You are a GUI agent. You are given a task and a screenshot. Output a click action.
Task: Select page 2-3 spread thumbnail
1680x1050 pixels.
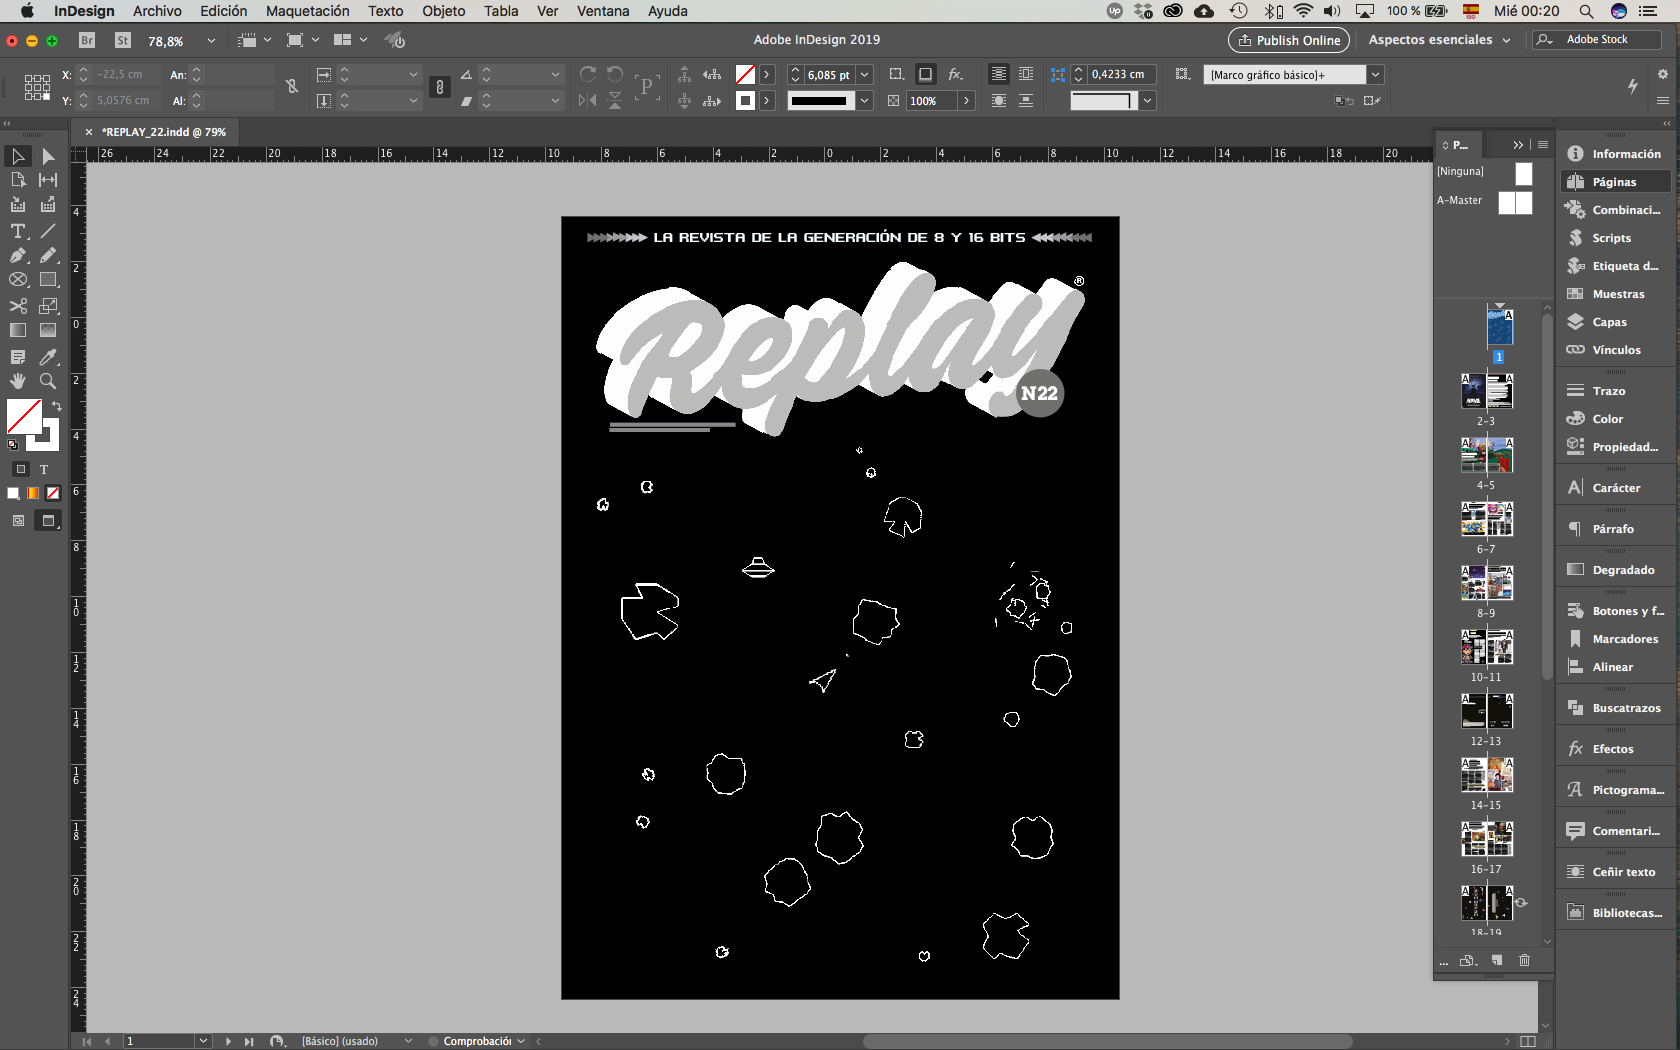coord(1486,391)
